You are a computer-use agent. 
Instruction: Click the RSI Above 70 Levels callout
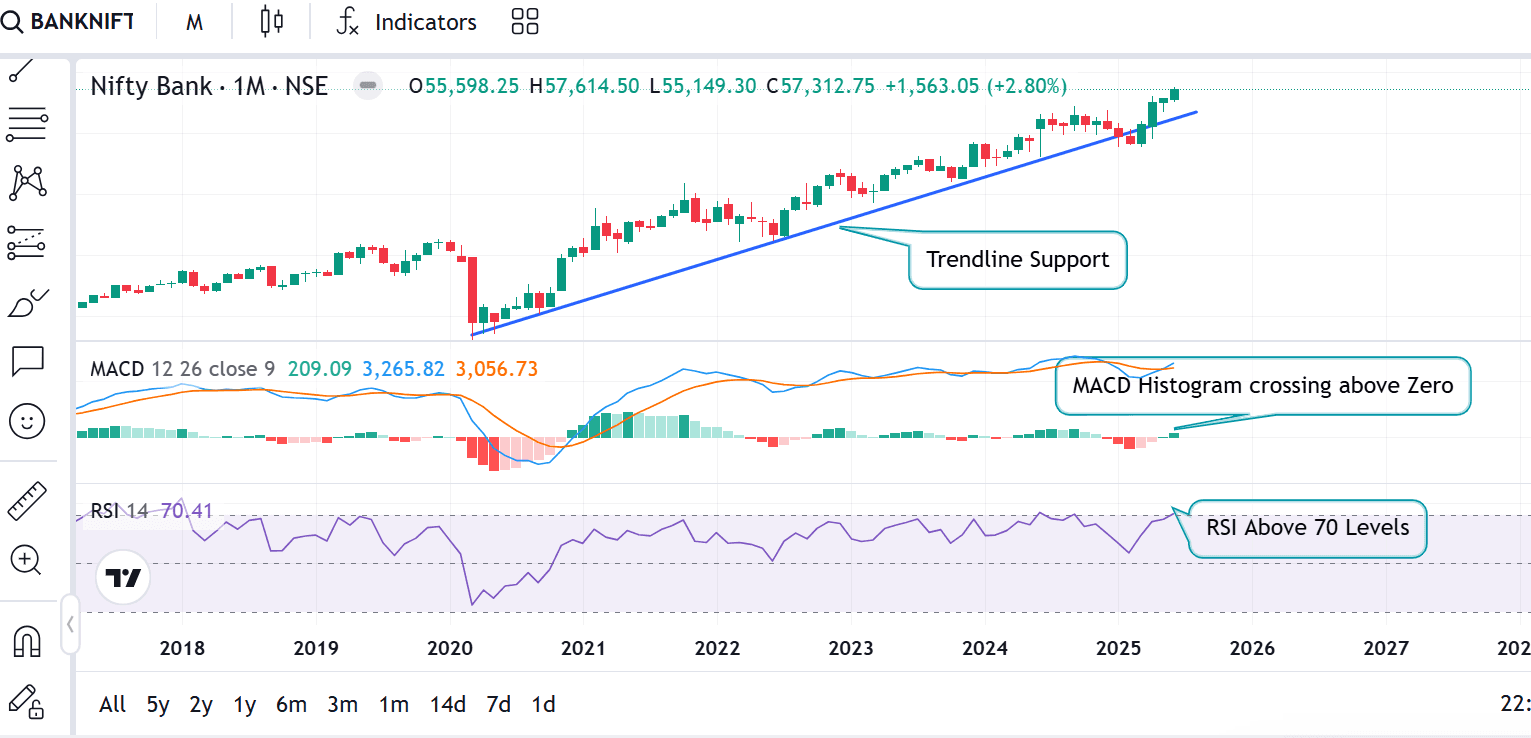(1307, 528)
